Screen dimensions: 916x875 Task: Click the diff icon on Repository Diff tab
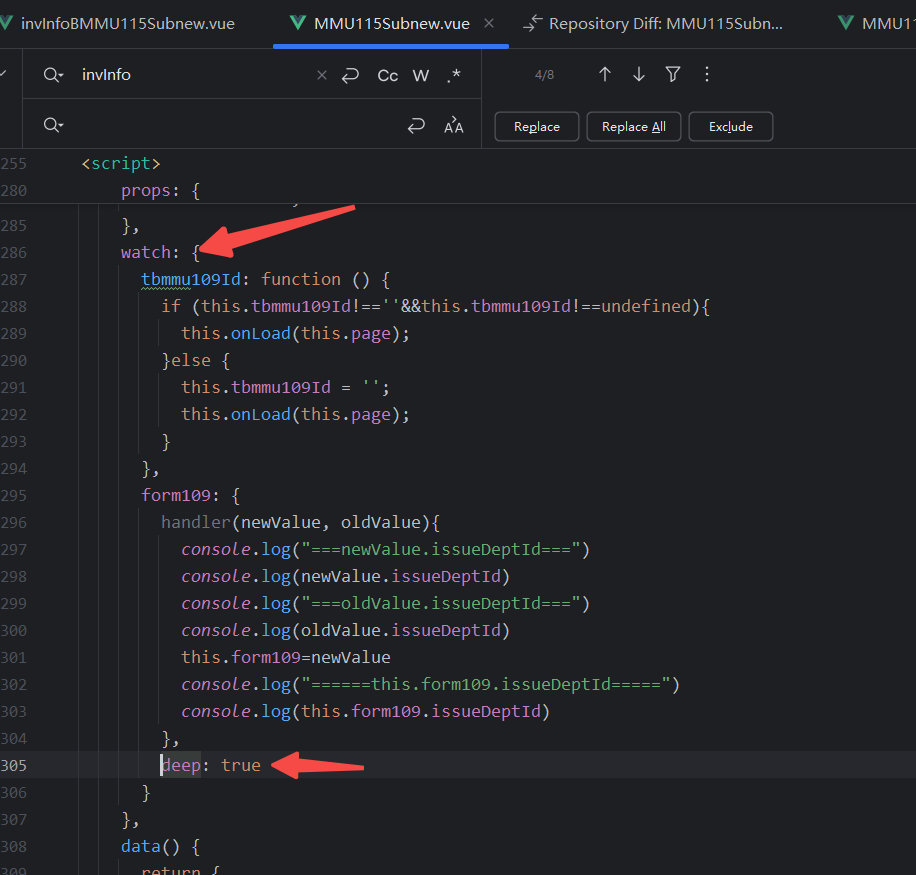click(x=532, y=23)
